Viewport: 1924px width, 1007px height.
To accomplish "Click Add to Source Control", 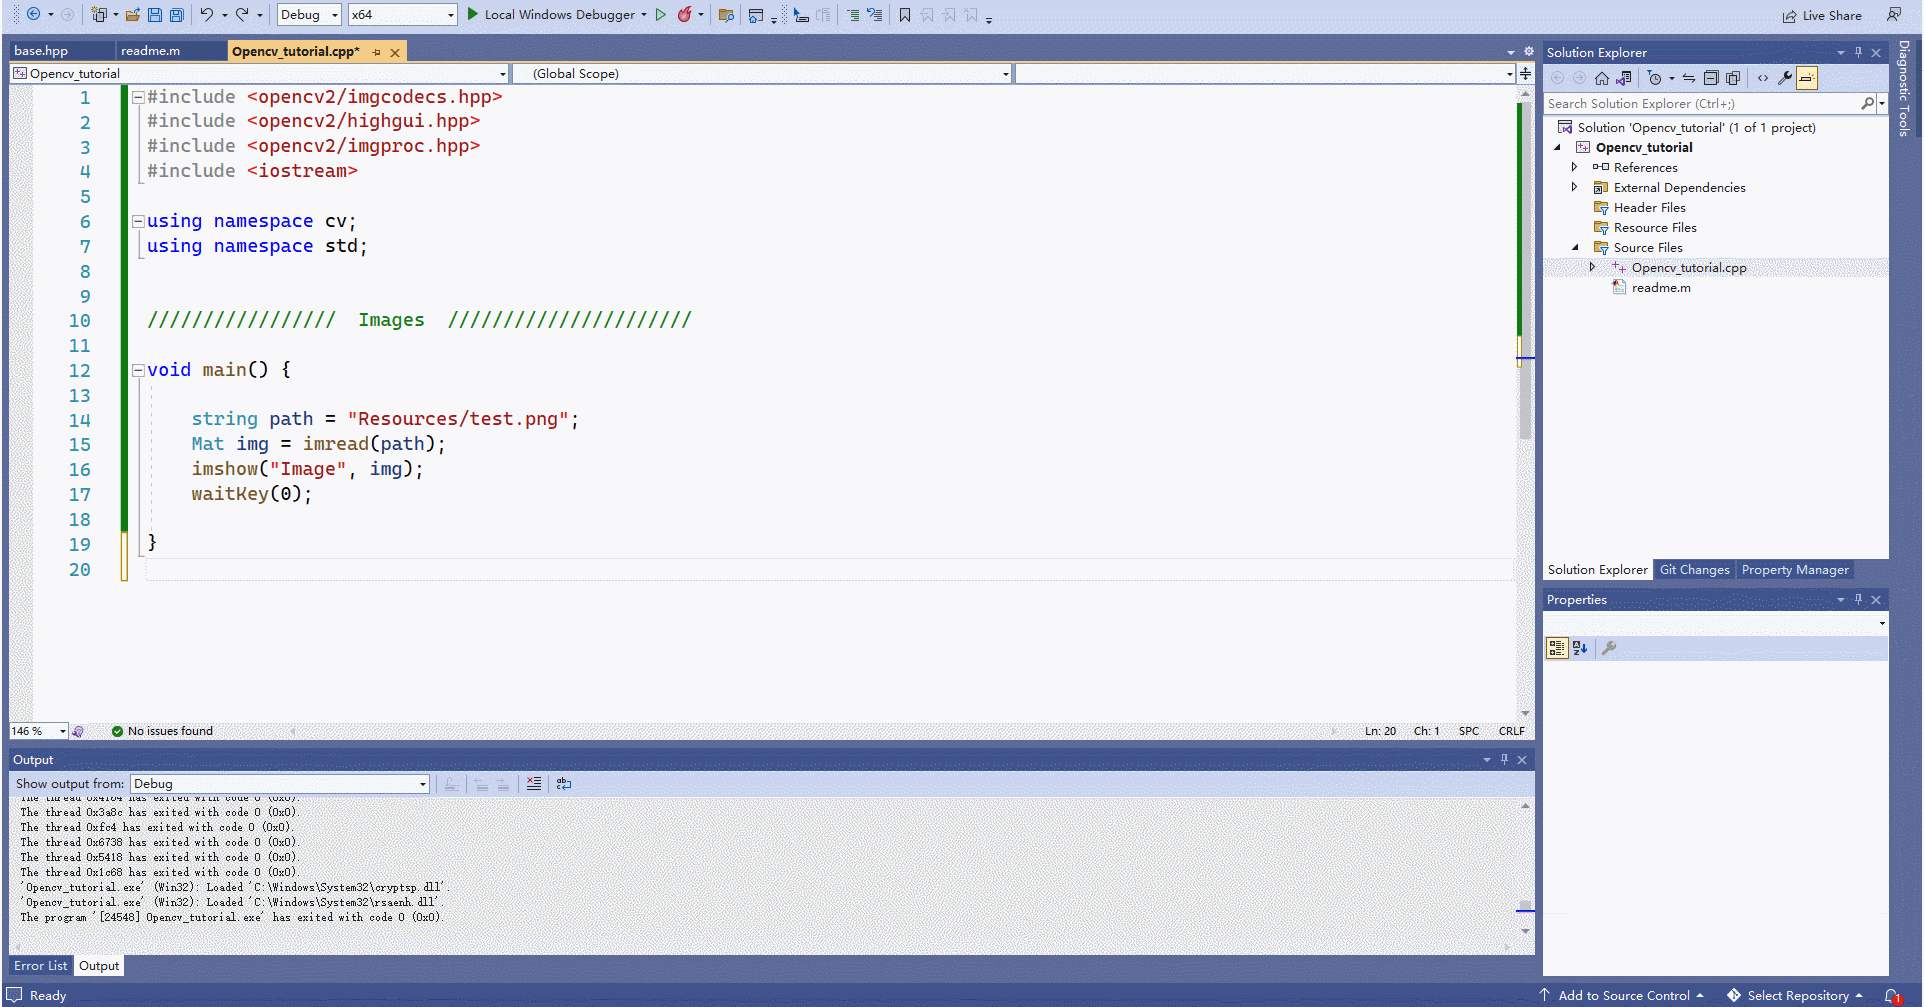I will (1623, 995).
